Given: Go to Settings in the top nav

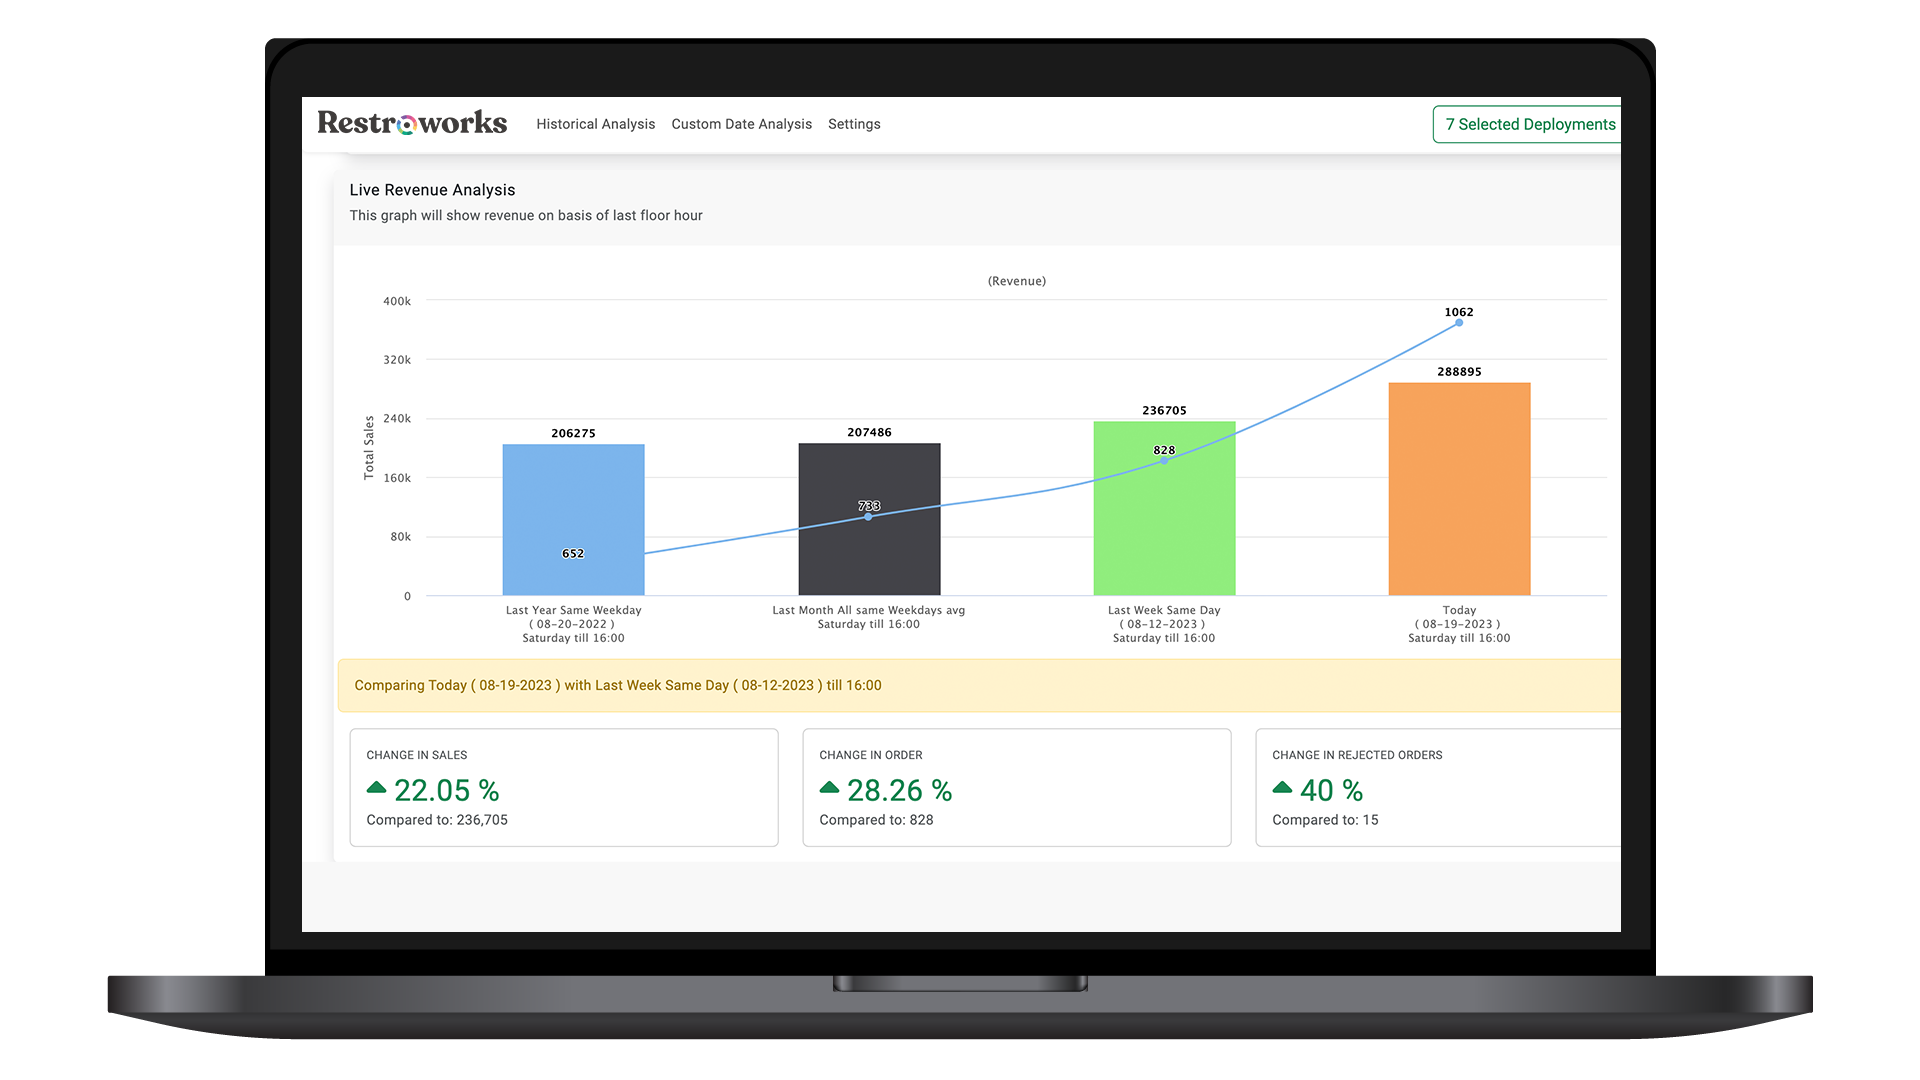Looking at the screenshot, I should tap(854, 124).
